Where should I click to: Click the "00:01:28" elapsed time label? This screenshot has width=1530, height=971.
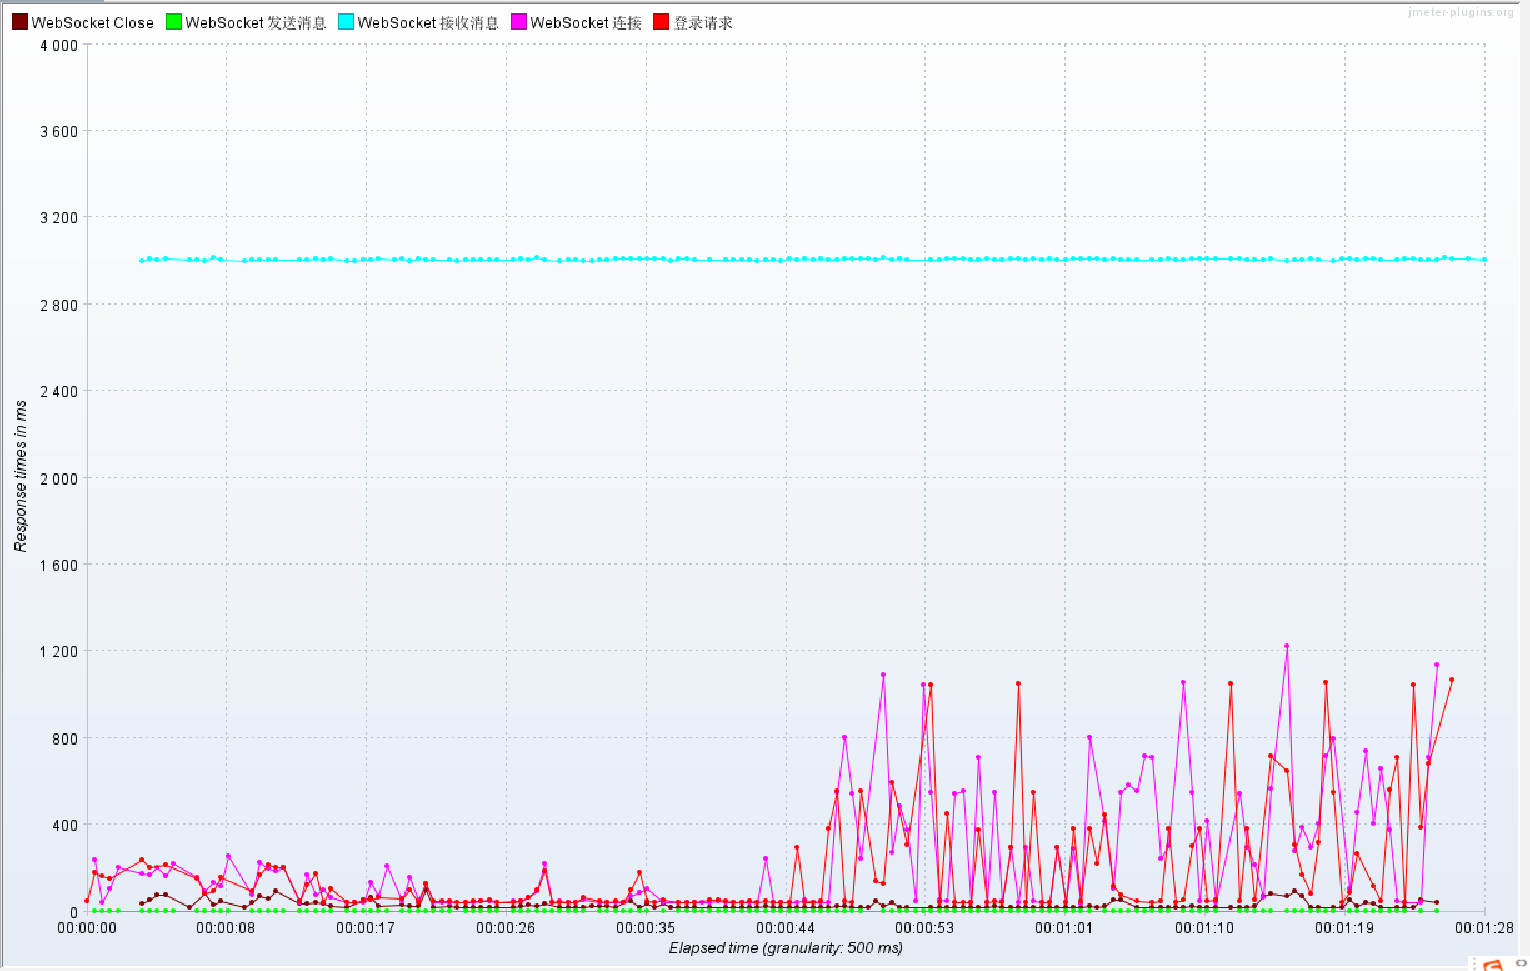pyautogui.click(x=1484, y=928)
